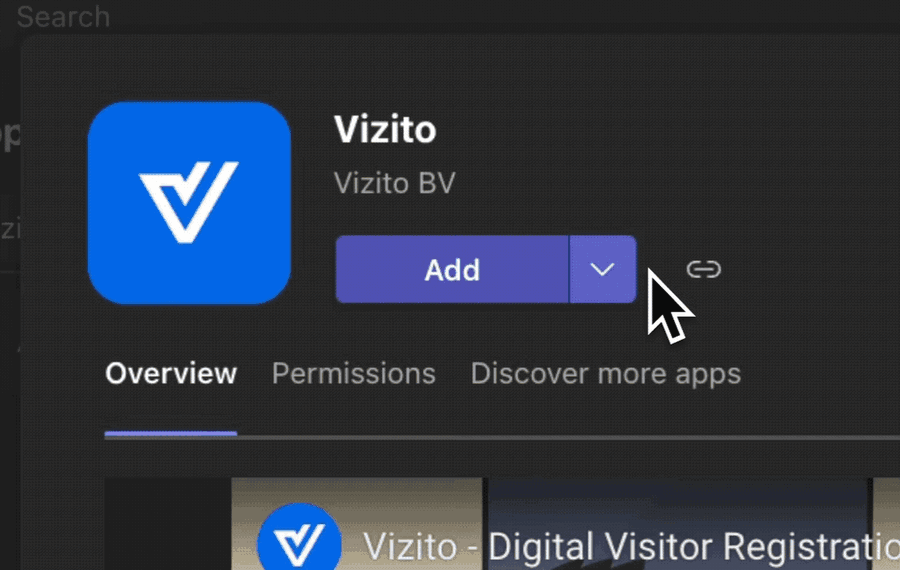Click the partially hidden heading left of the dialog
The height and width of the screenshot is (570, 900).
(x=9, y=134)
